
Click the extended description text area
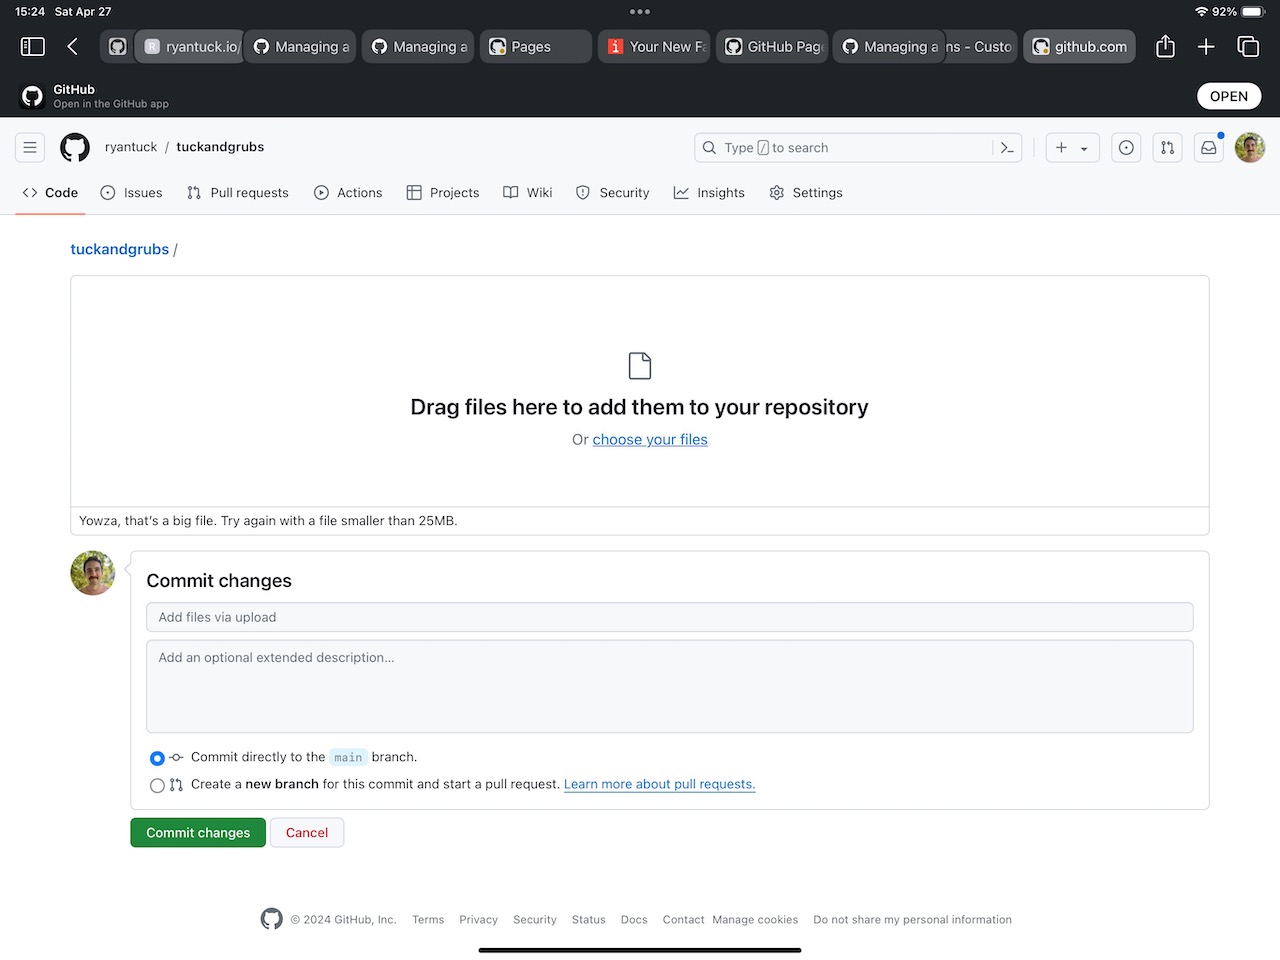click(669, 686)
